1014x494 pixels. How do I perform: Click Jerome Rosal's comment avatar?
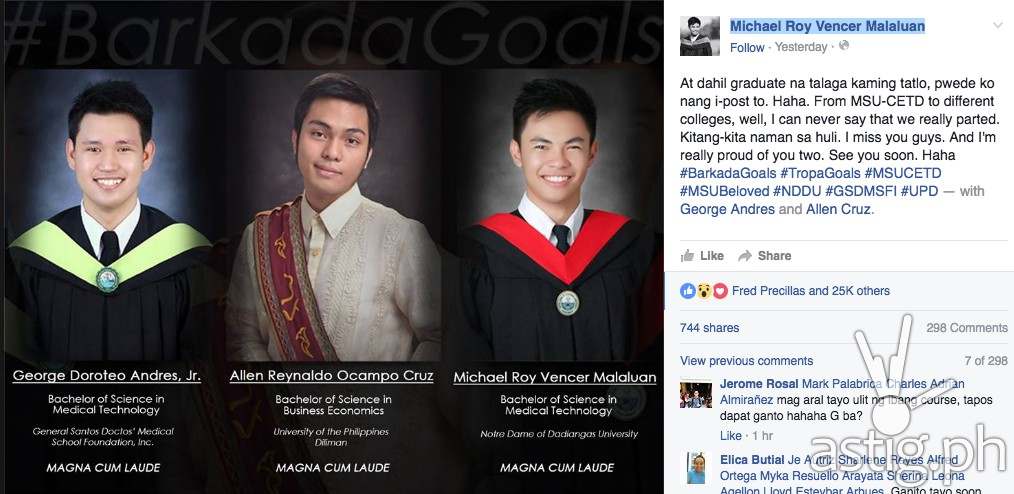696,394
